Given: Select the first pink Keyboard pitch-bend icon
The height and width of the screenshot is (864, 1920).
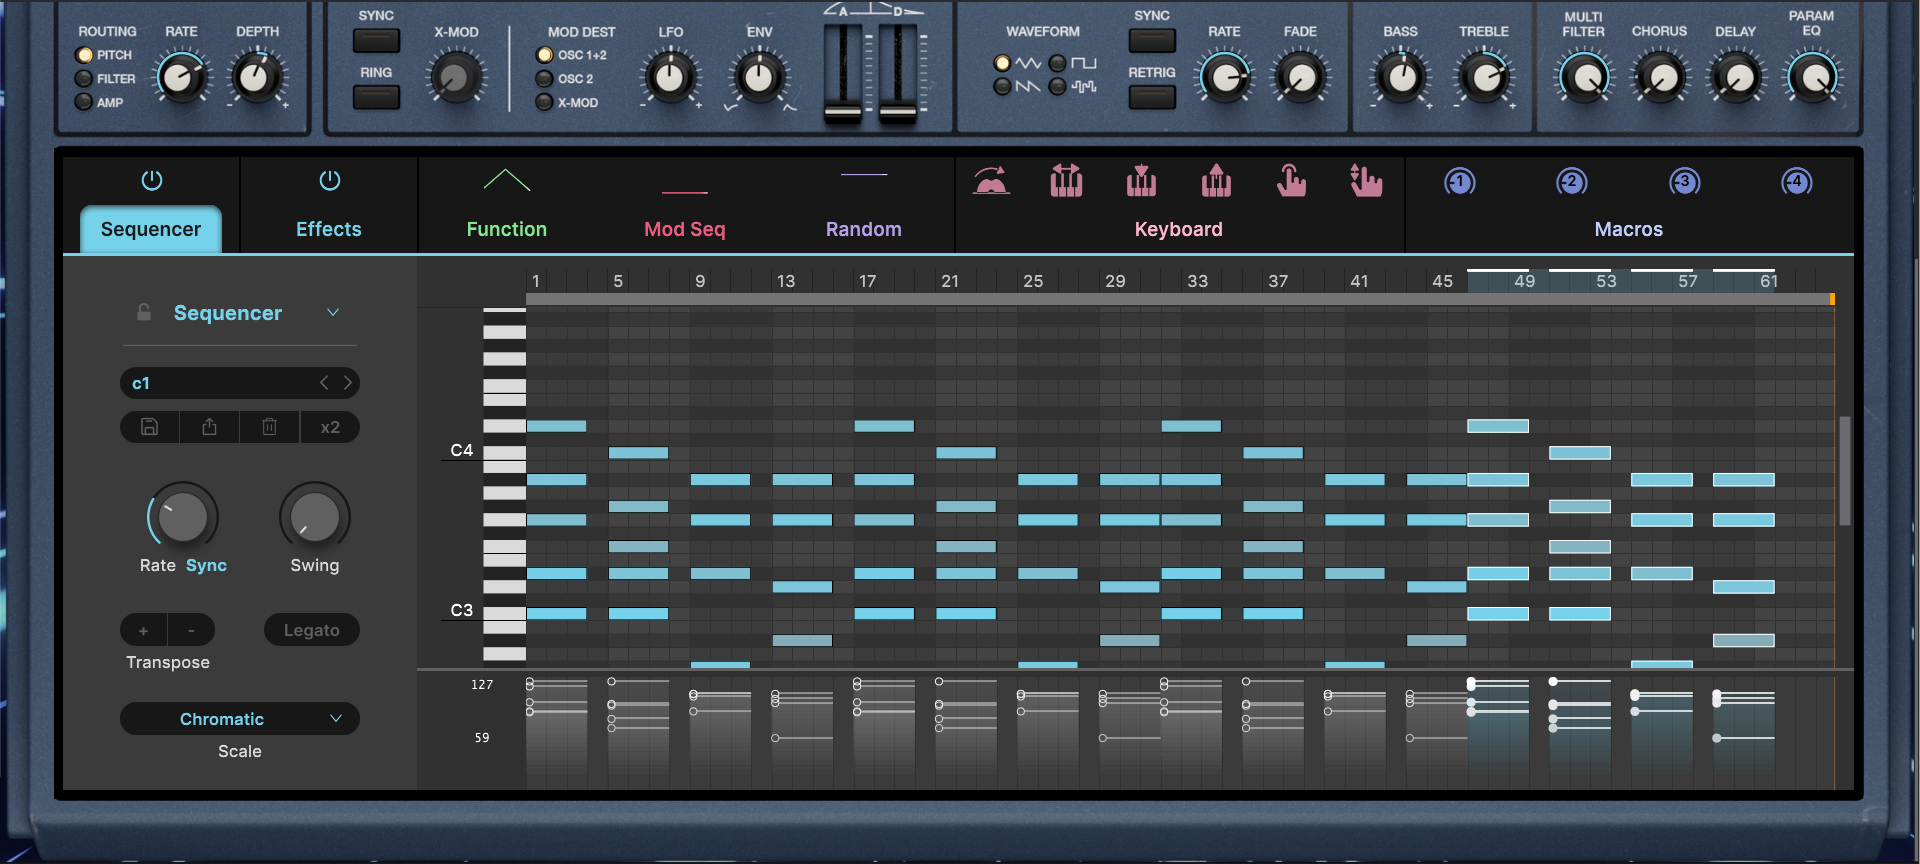Looking at the screenshot, I should tap(991, 181).
